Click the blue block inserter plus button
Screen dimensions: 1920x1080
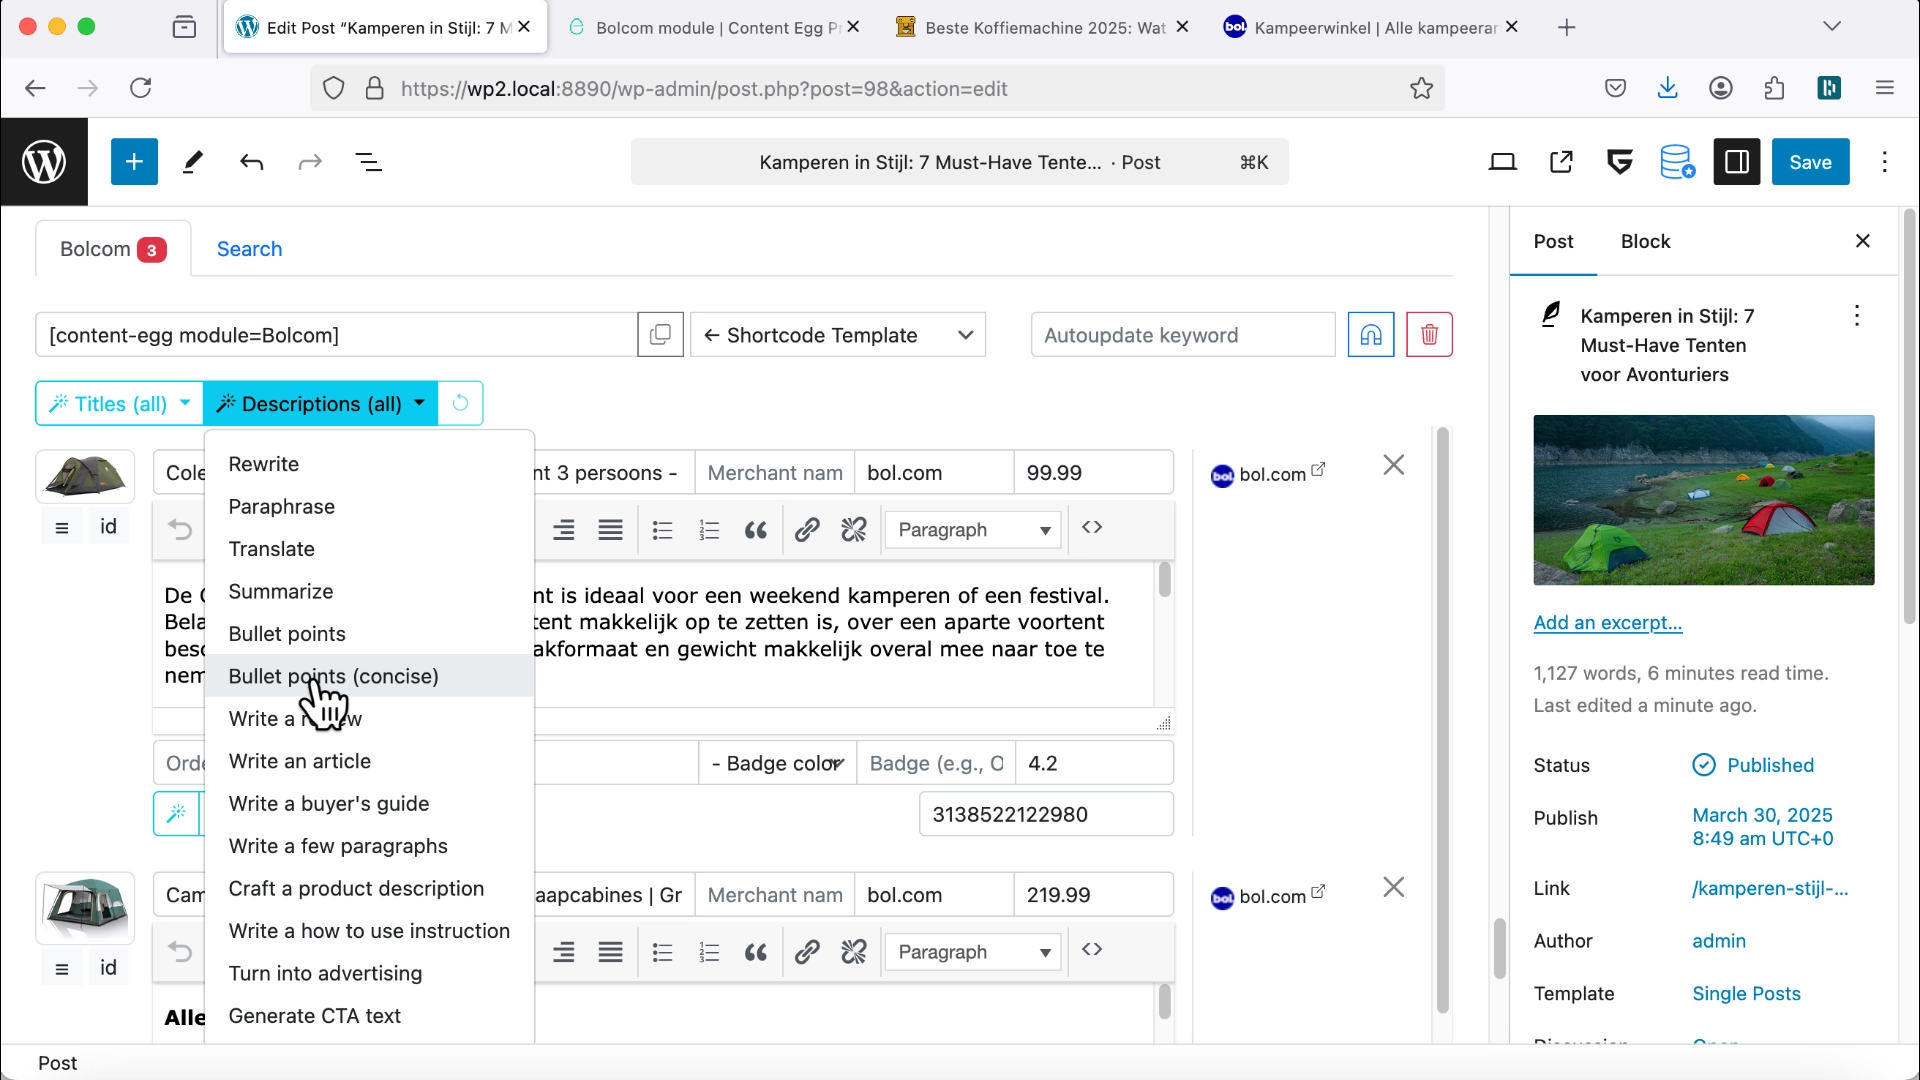click(x=134, y=162)
